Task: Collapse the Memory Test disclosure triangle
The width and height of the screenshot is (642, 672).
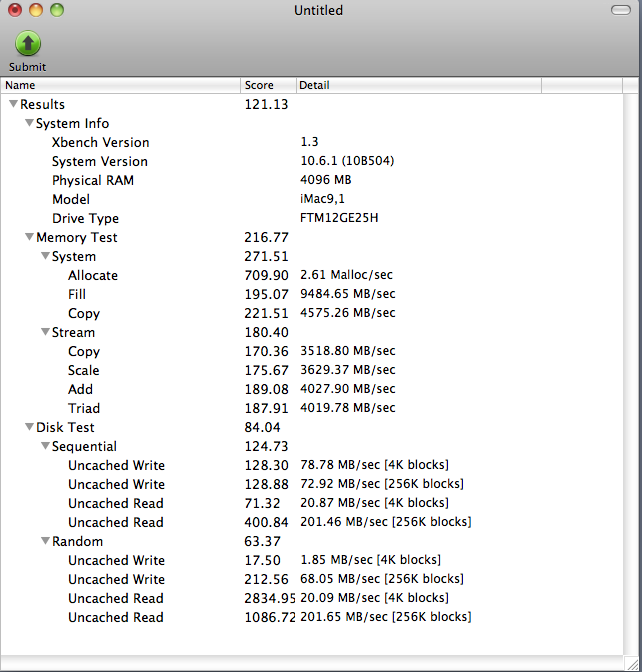Action: (x=29, y=237)
